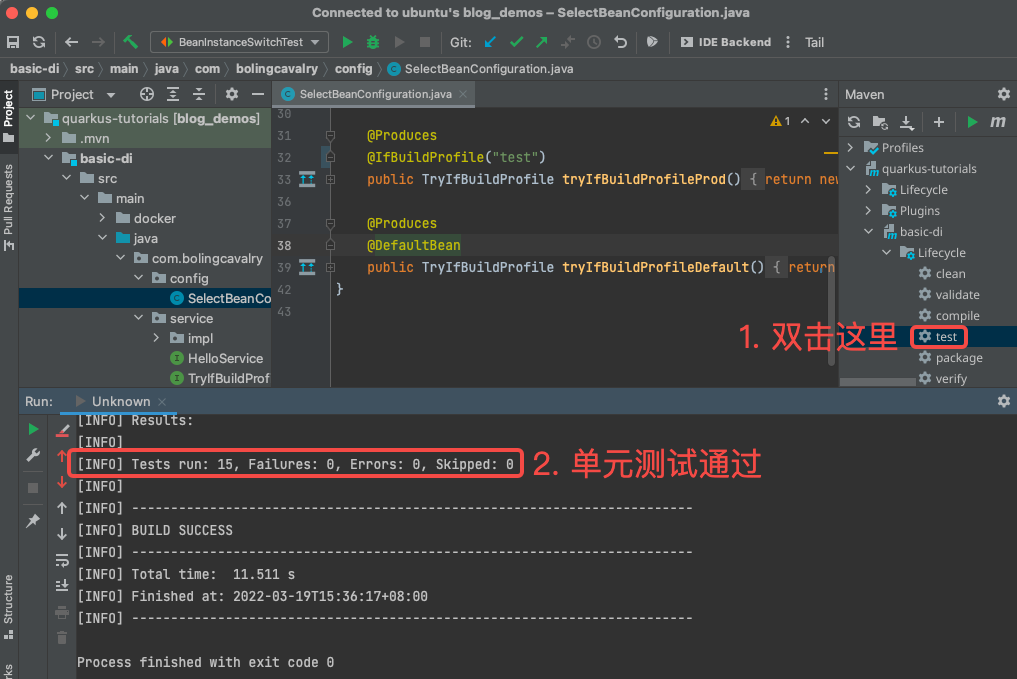1017x679 pixels.
Task: Rerun using Run panel green play icon
Action: (x=33, y=429)
